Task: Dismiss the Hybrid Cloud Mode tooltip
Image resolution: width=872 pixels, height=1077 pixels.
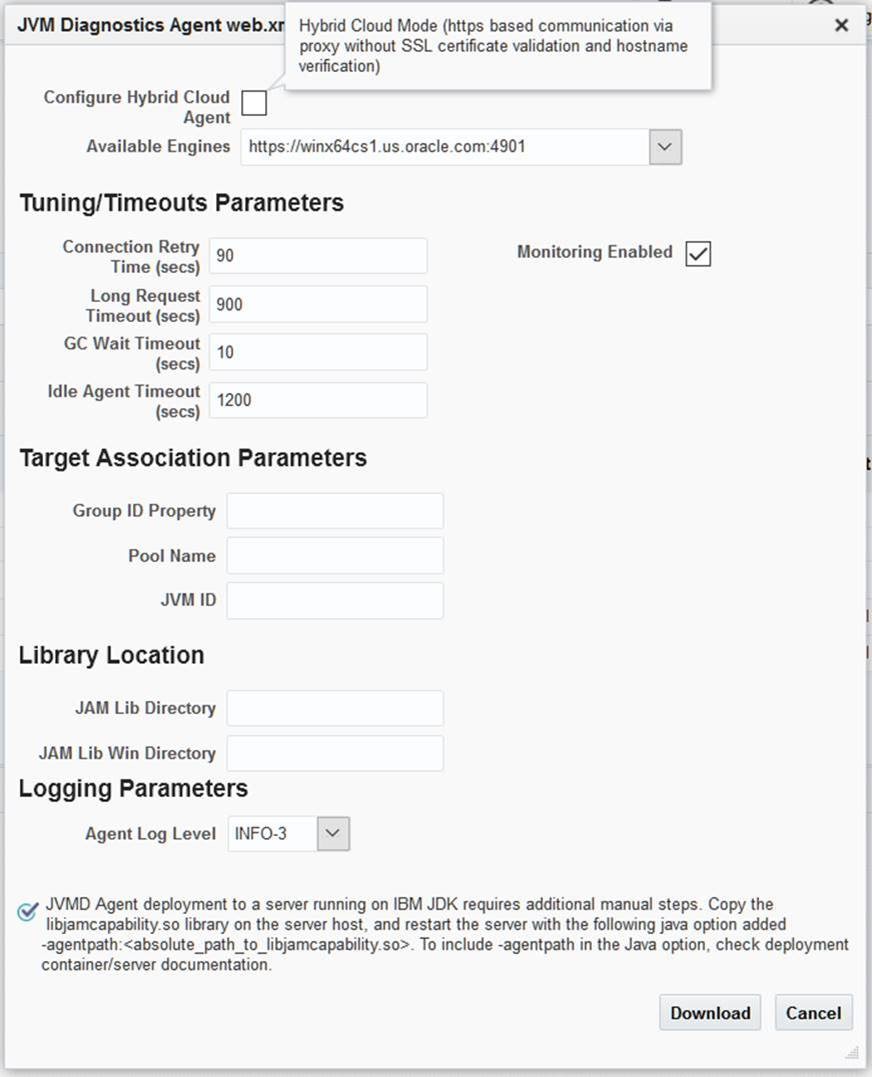Action: coord(497,45)
